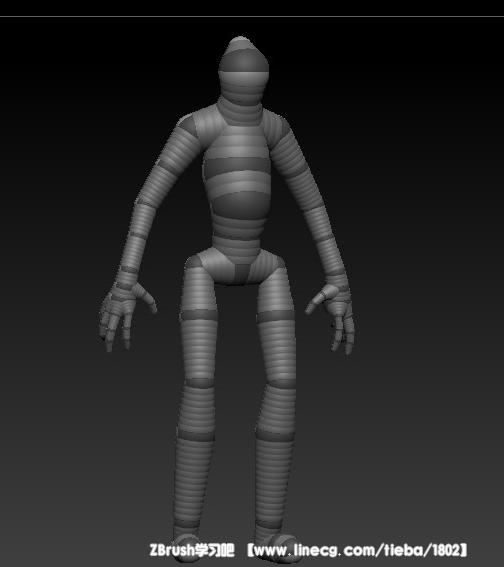Viewport: 504px width, 567px height.
Task: Select the knee band on the left-side leg
Action: click(200, 383)
